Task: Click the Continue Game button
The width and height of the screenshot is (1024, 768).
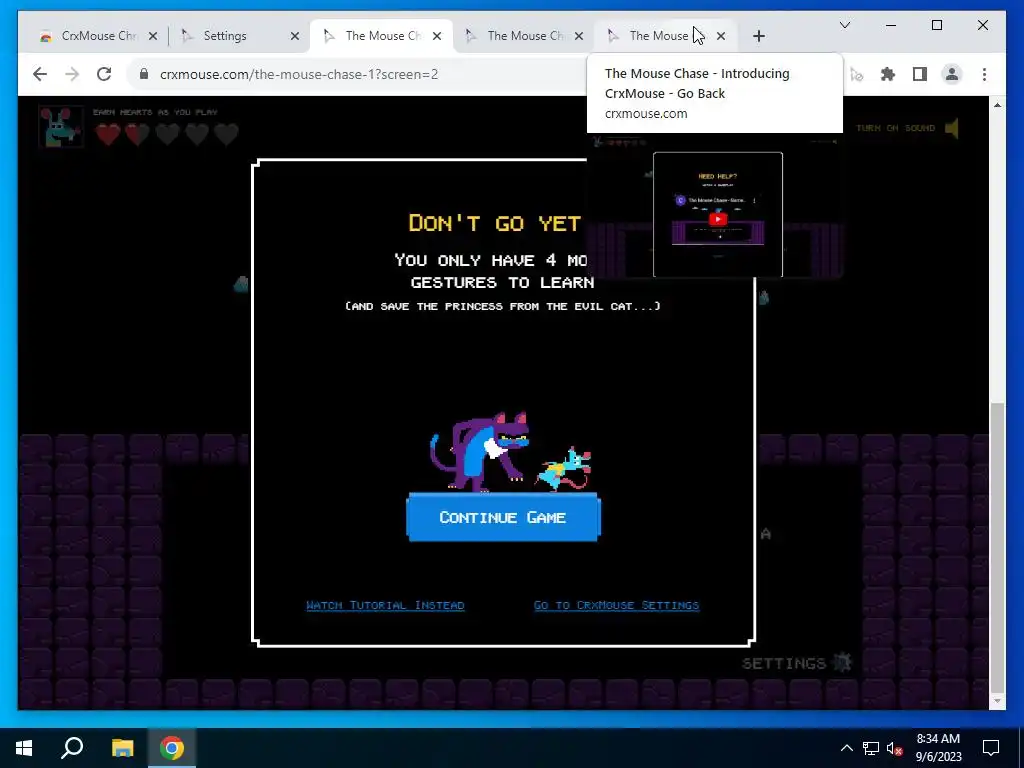Action: click(503, 517)
